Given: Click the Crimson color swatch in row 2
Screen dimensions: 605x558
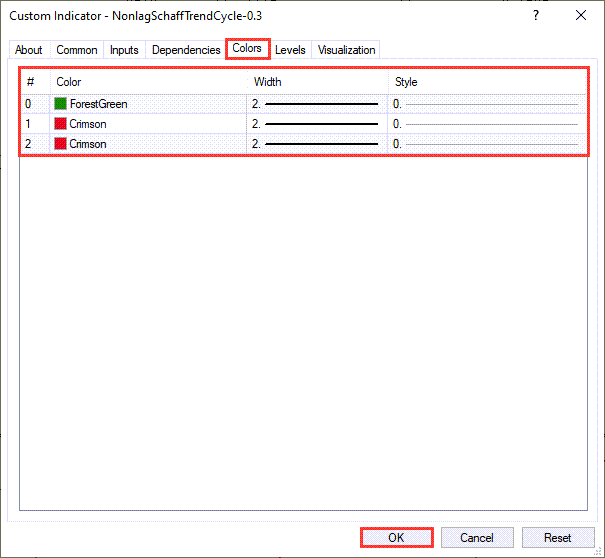Looking at the screenshot, I should pos(61,144).
